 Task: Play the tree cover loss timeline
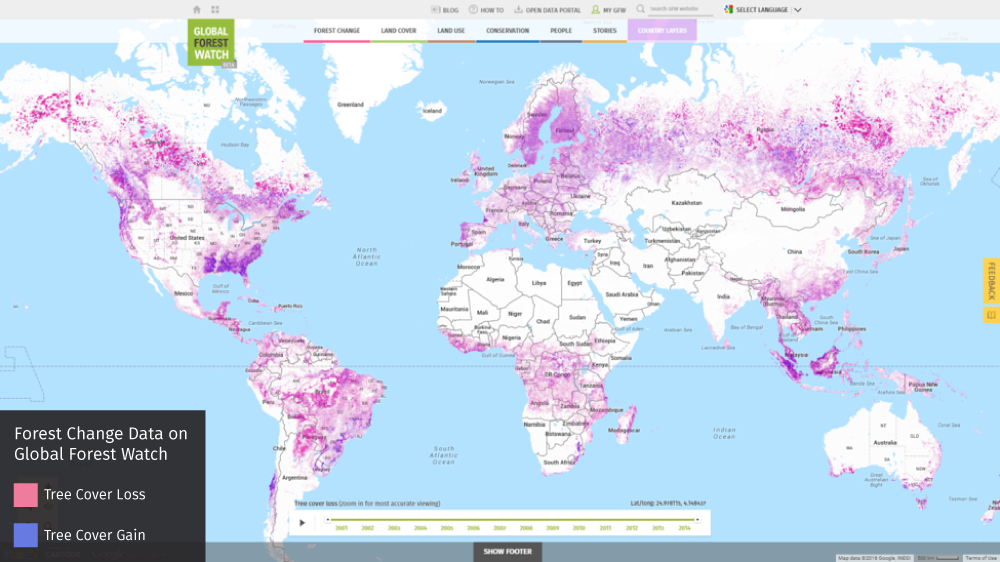[x=302, y=523]
